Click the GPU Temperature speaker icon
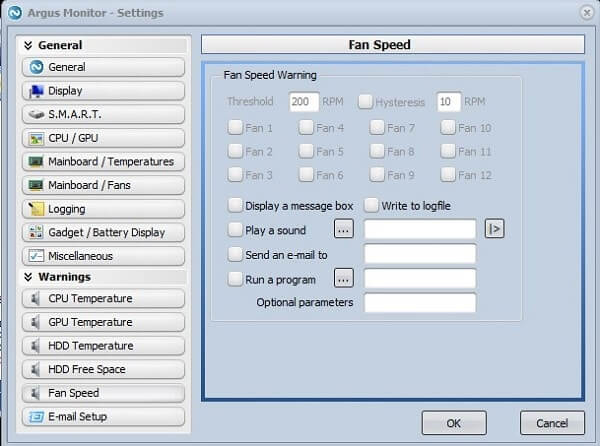Screen dimensions: 600x446 (36, 322)
